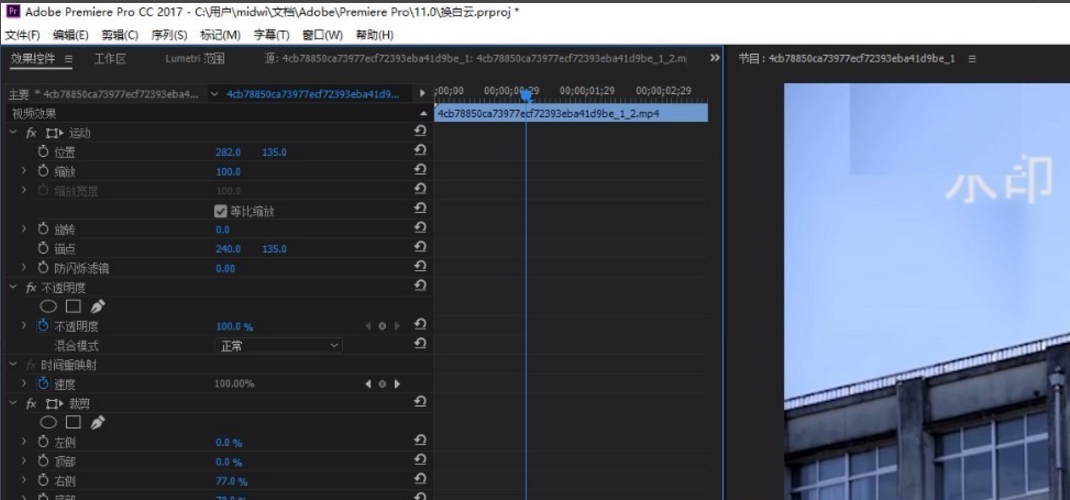Open the 剪辑(C) menu
Image resolution: width=1070 pixels, height=500 pixels.
point(120,35)
